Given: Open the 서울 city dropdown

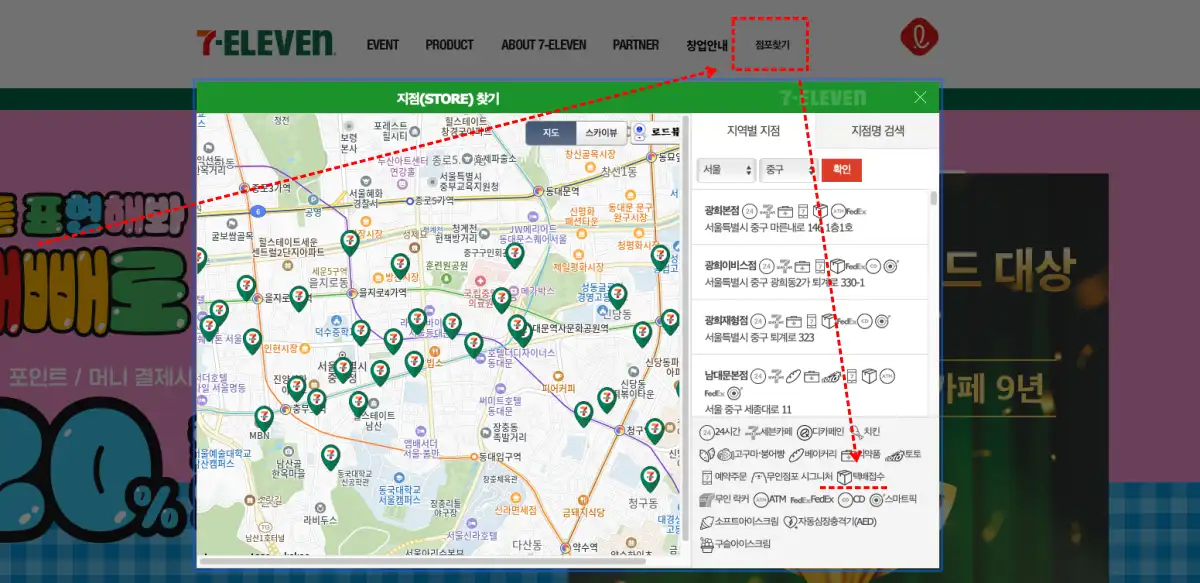Looking at the screenshot, I should coord(726,169).
